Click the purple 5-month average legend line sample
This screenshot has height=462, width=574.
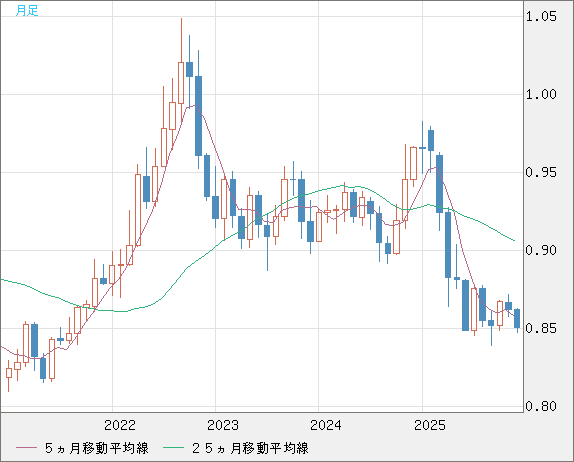[x=26, y=448]
